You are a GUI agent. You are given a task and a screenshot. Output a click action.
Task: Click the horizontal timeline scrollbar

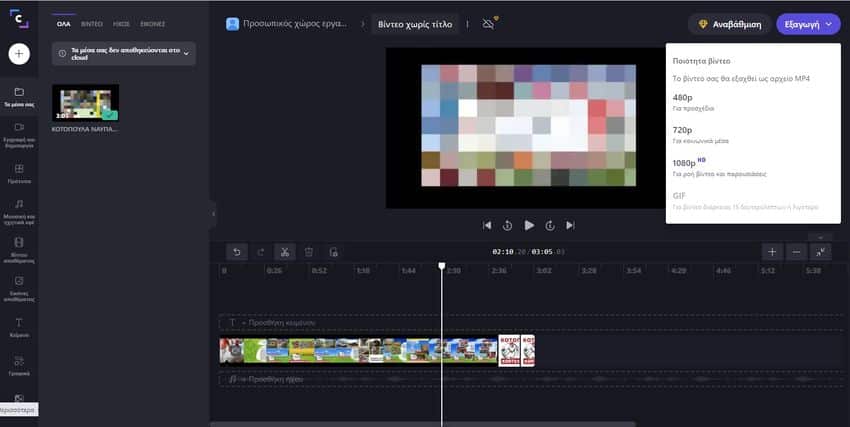point(423,424)
